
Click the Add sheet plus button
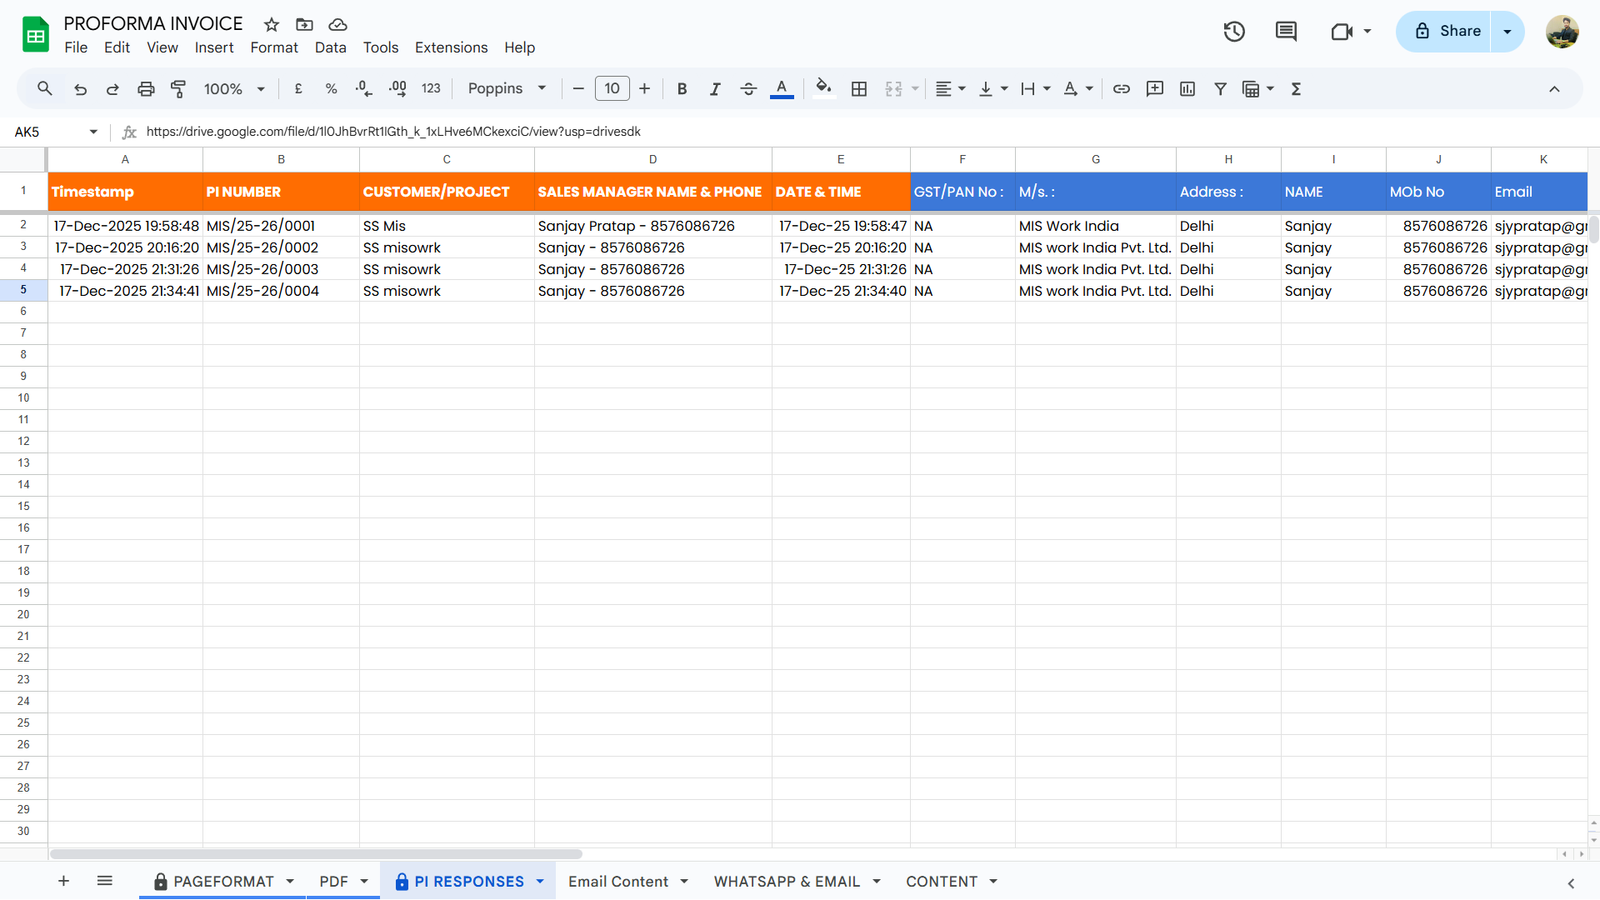63,881
